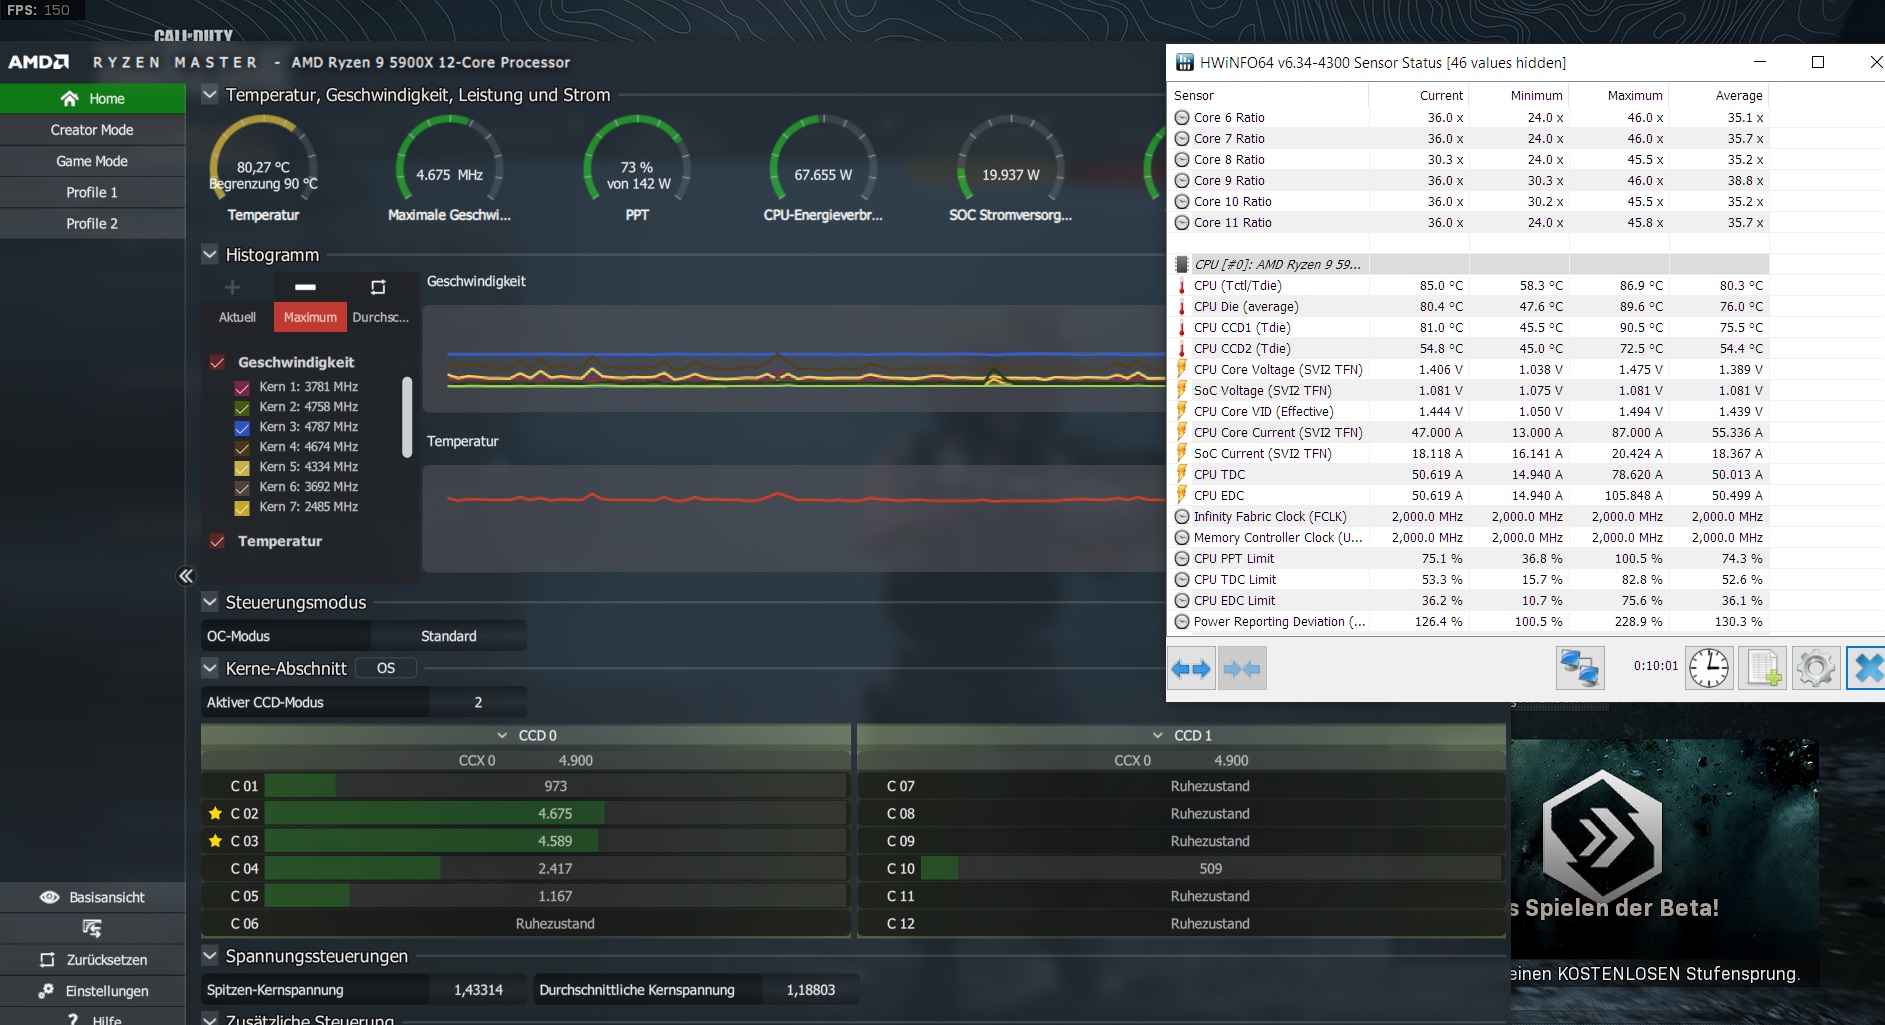Collapse the Temperatur, Geschwindigkeit, Leistung und Strom section
The image size is (1885, 1025).
point(210,95)
